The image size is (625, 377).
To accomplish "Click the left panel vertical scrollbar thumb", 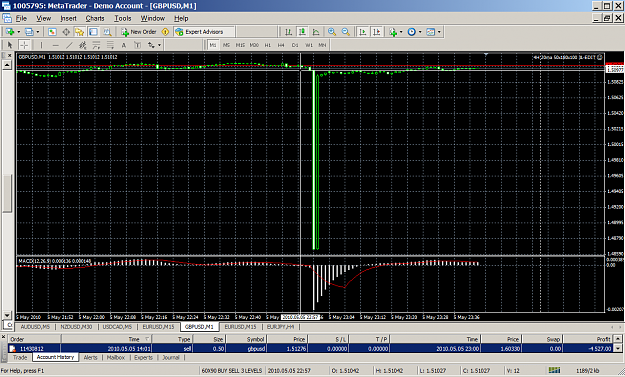I will point(7,193).
